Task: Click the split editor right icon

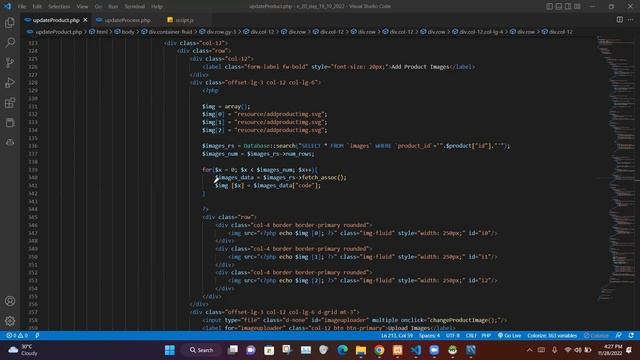Action: click(620, 20)
